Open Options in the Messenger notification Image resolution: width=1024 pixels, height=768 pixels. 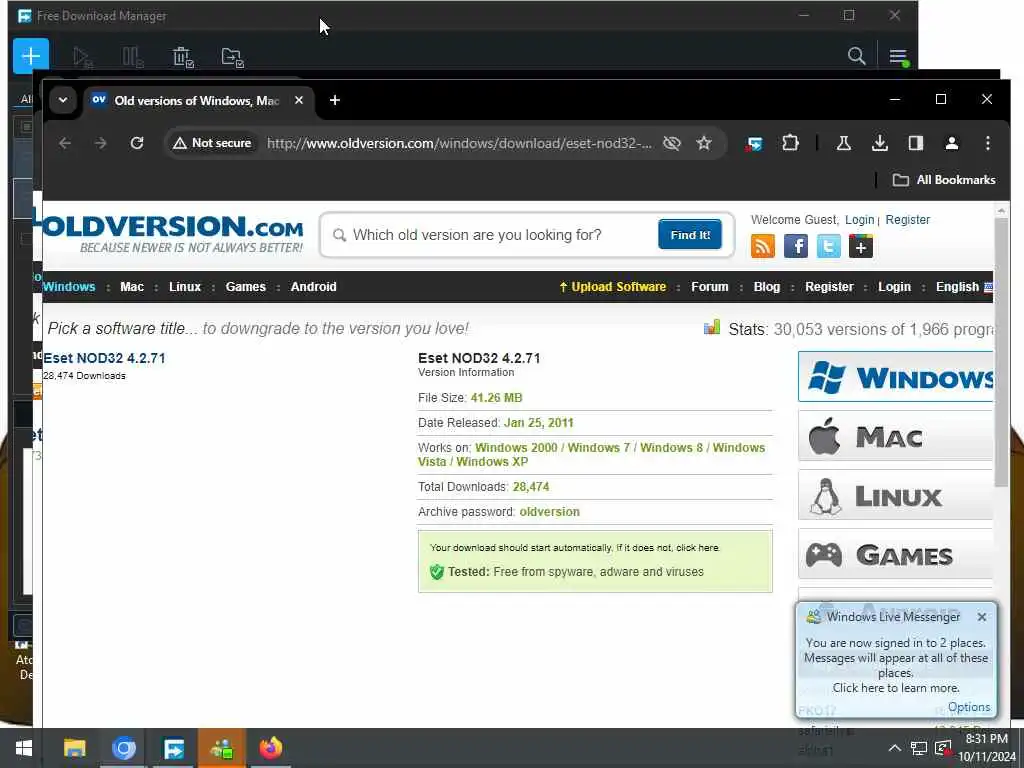[x=968, y=707]
